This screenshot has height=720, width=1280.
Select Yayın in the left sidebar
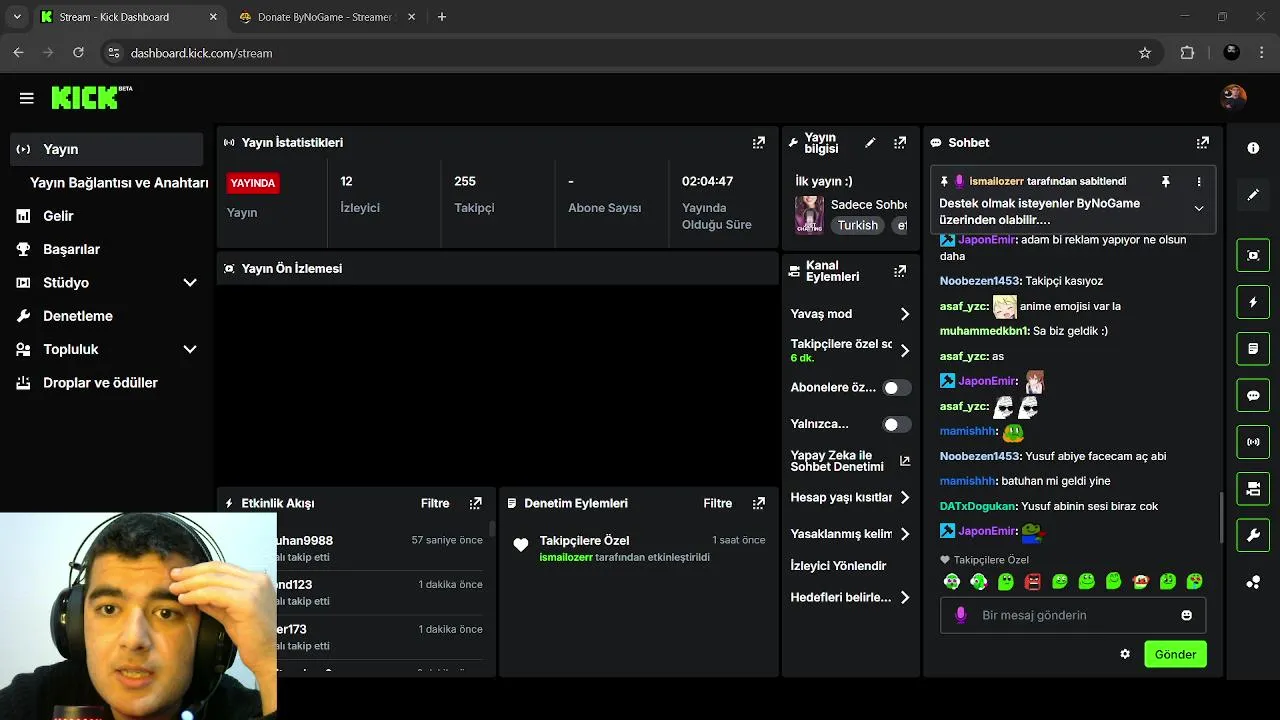(107, 149)
